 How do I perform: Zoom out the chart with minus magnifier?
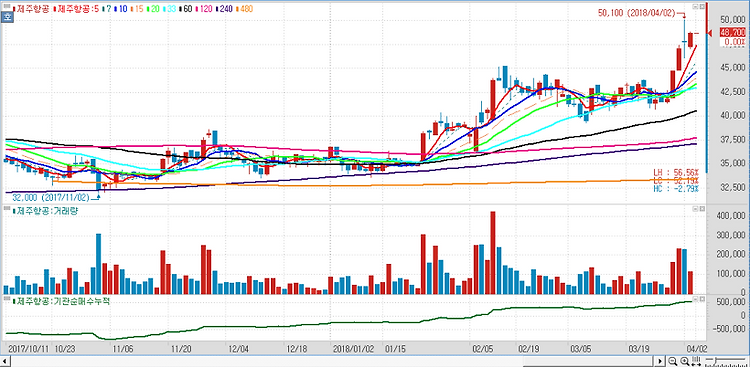[673, 361]
